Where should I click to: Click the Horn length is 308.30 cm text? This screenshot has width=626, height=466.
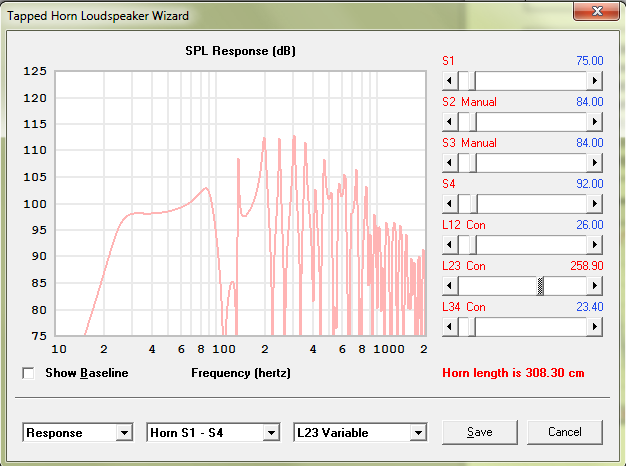[513, 373]
